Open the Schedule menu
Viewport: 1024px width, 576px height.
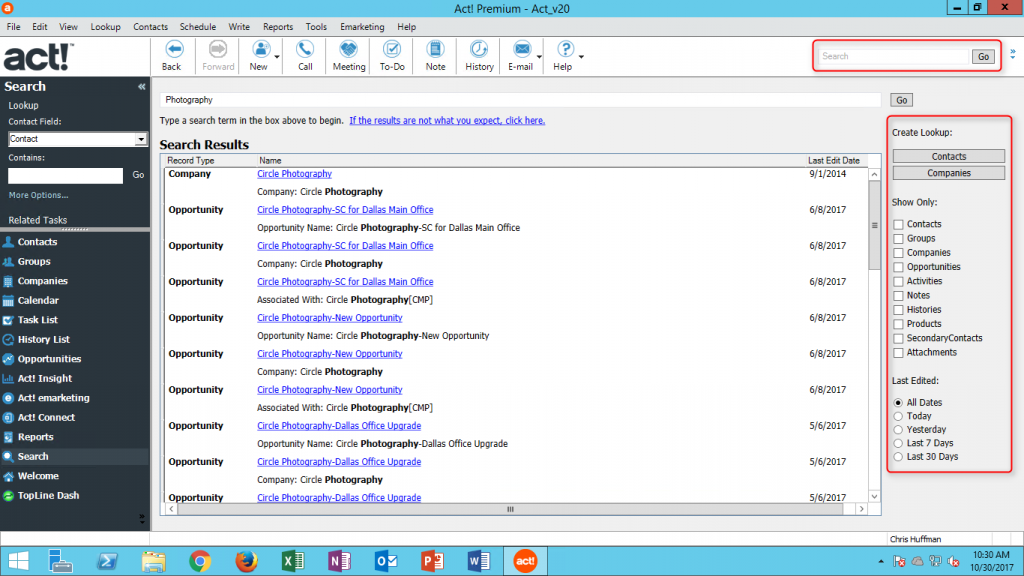(x=197, y=27)
